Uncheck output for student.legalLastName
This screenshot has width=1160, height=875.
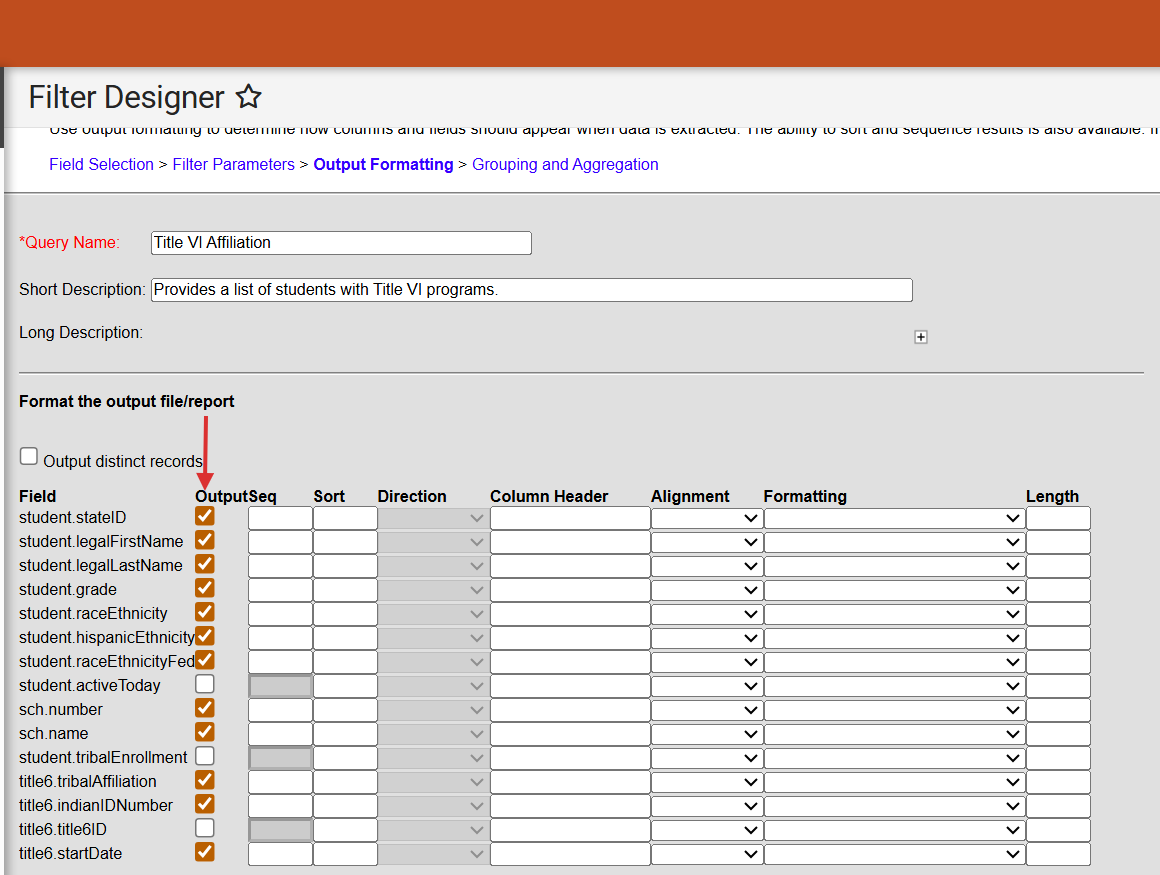(x=205, y=564)
